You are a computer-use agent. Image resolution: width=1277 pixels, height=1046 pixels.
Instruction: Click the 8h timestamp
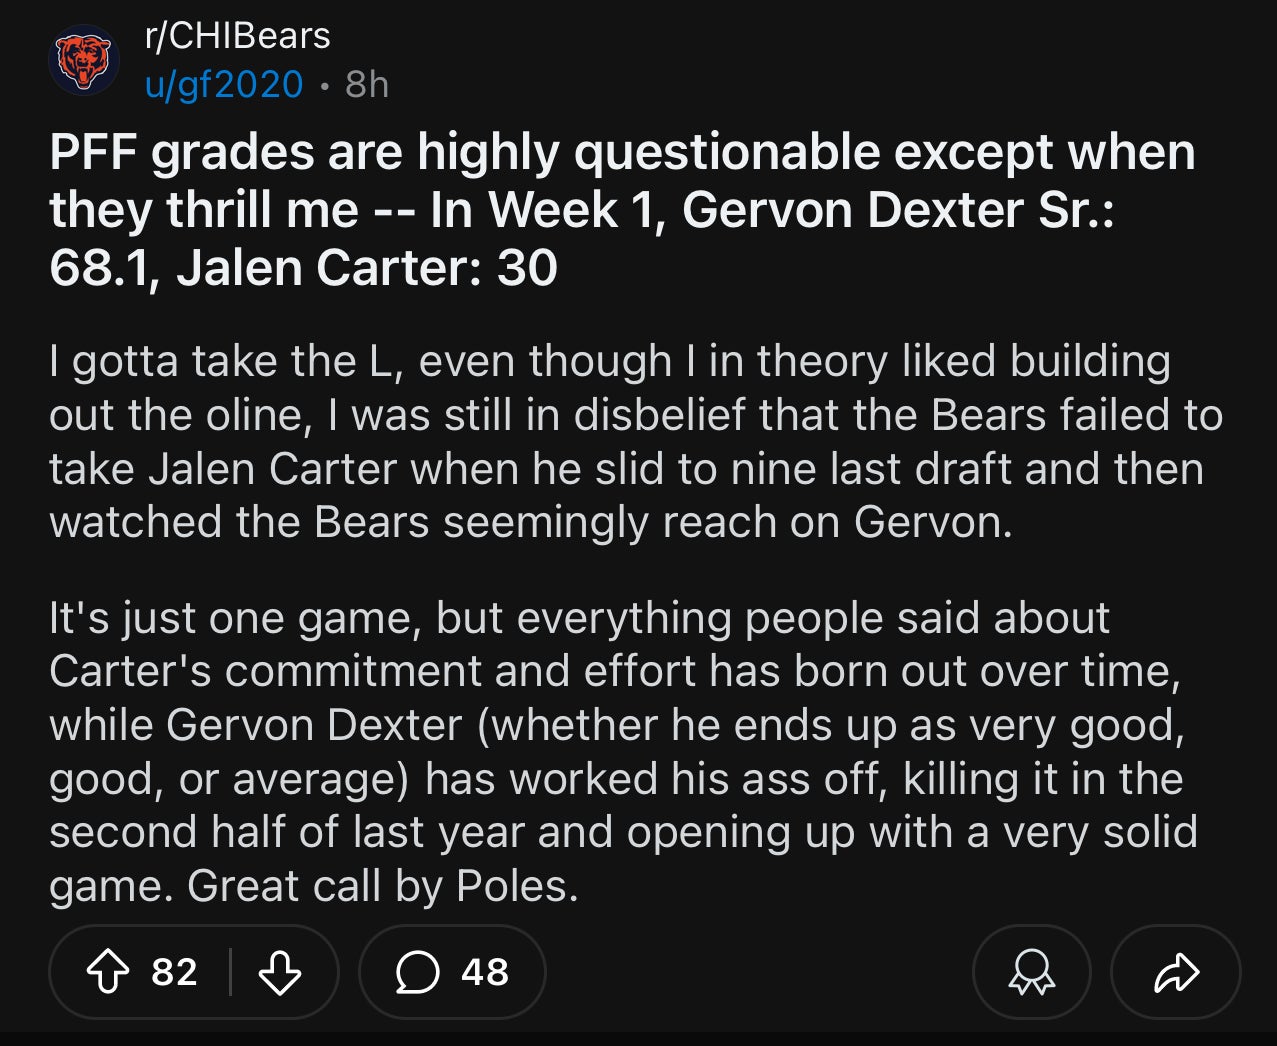pos(365,84)
